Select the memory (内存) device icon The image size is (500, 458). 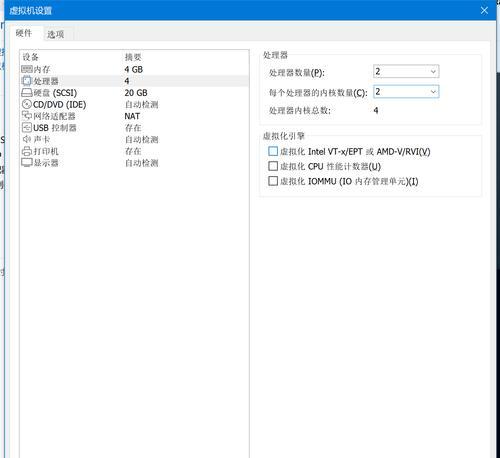27,69
